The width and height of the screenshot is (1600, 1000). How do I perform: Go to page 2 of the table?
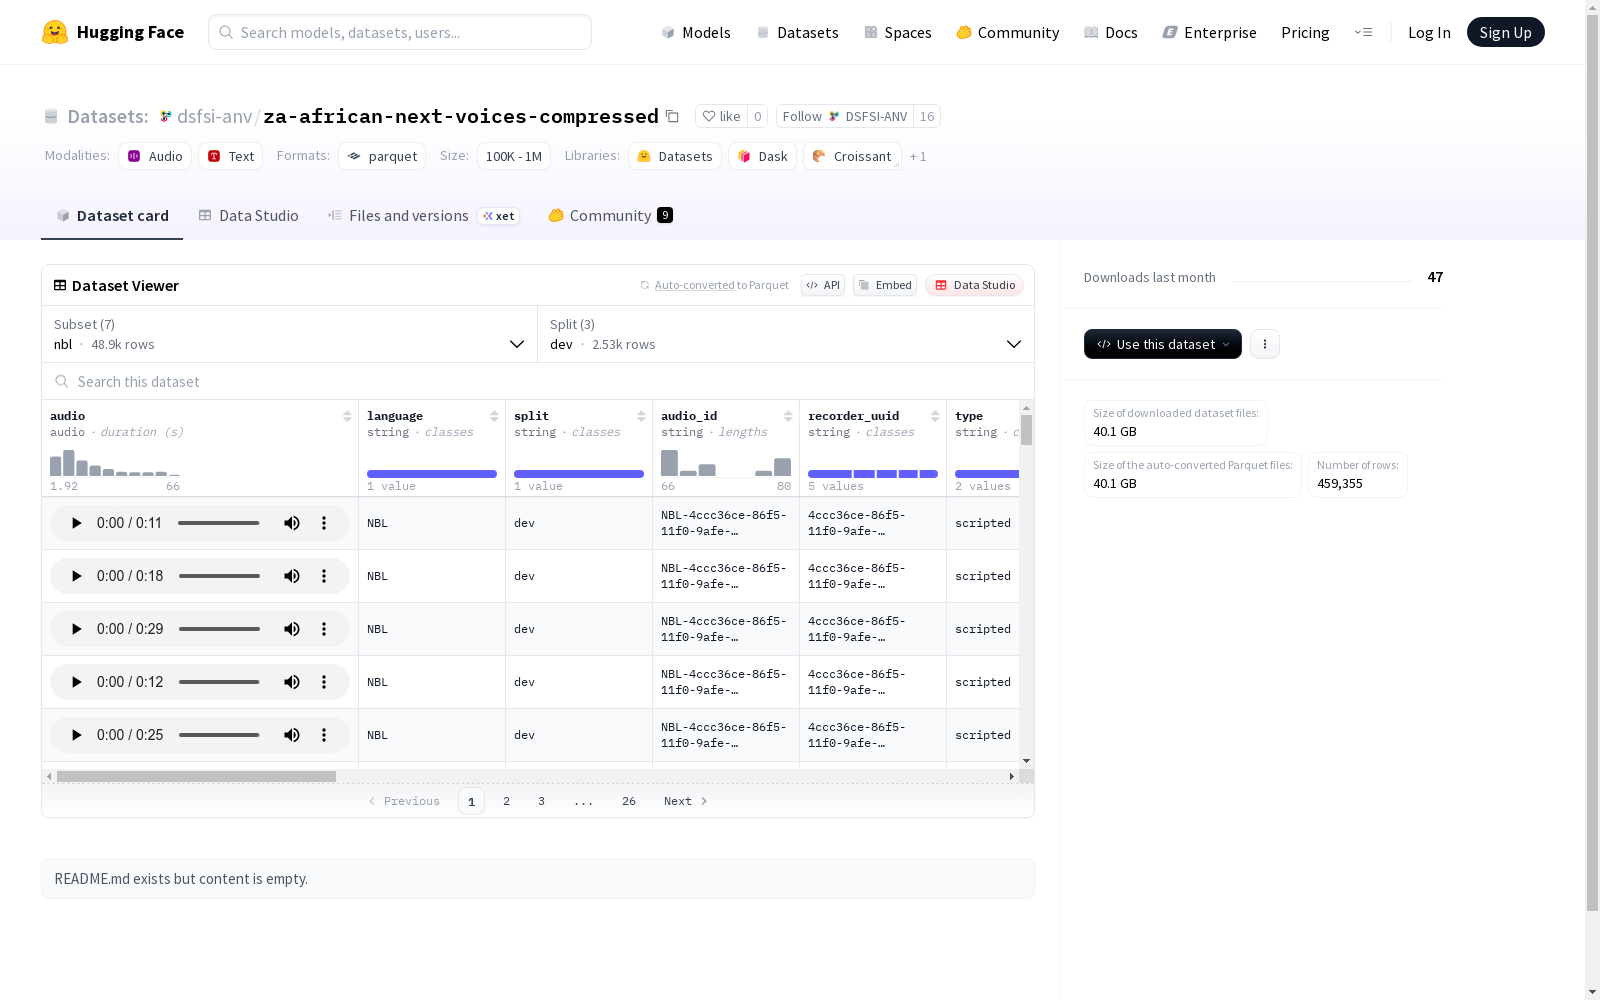507,801
